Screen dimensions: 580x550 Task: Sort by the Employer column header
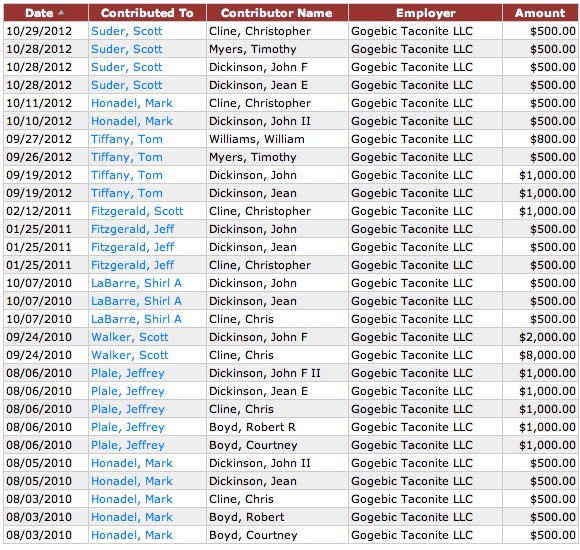(425, 13)
